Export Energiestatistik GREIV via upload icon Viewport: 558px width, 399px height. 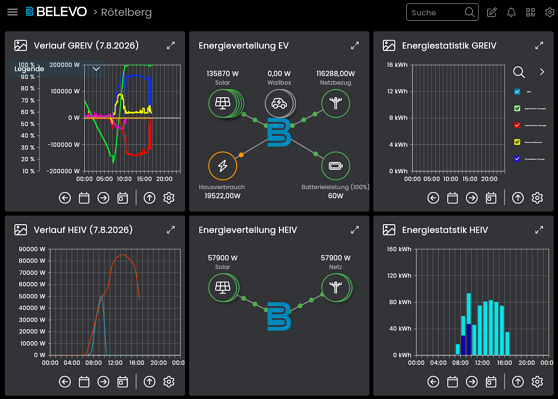coord(518,198)
